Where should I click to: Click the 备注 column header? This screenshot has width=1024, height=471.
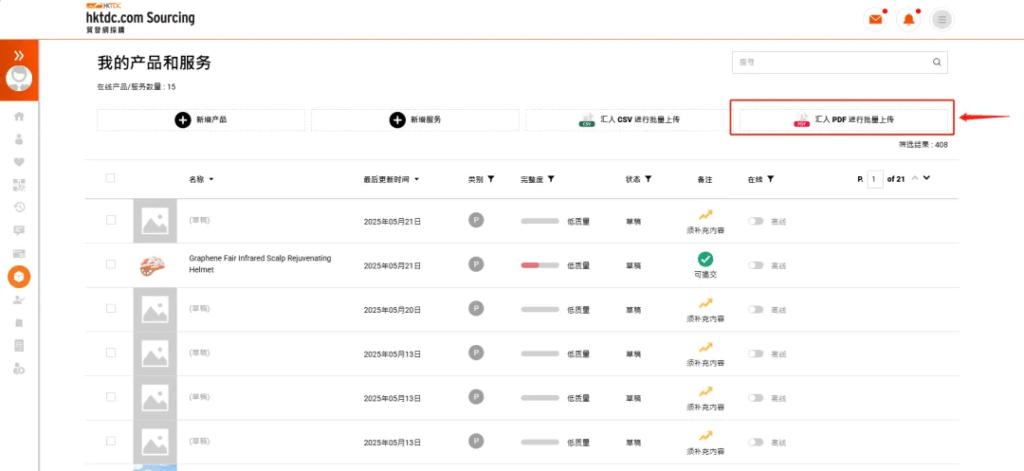705,179
